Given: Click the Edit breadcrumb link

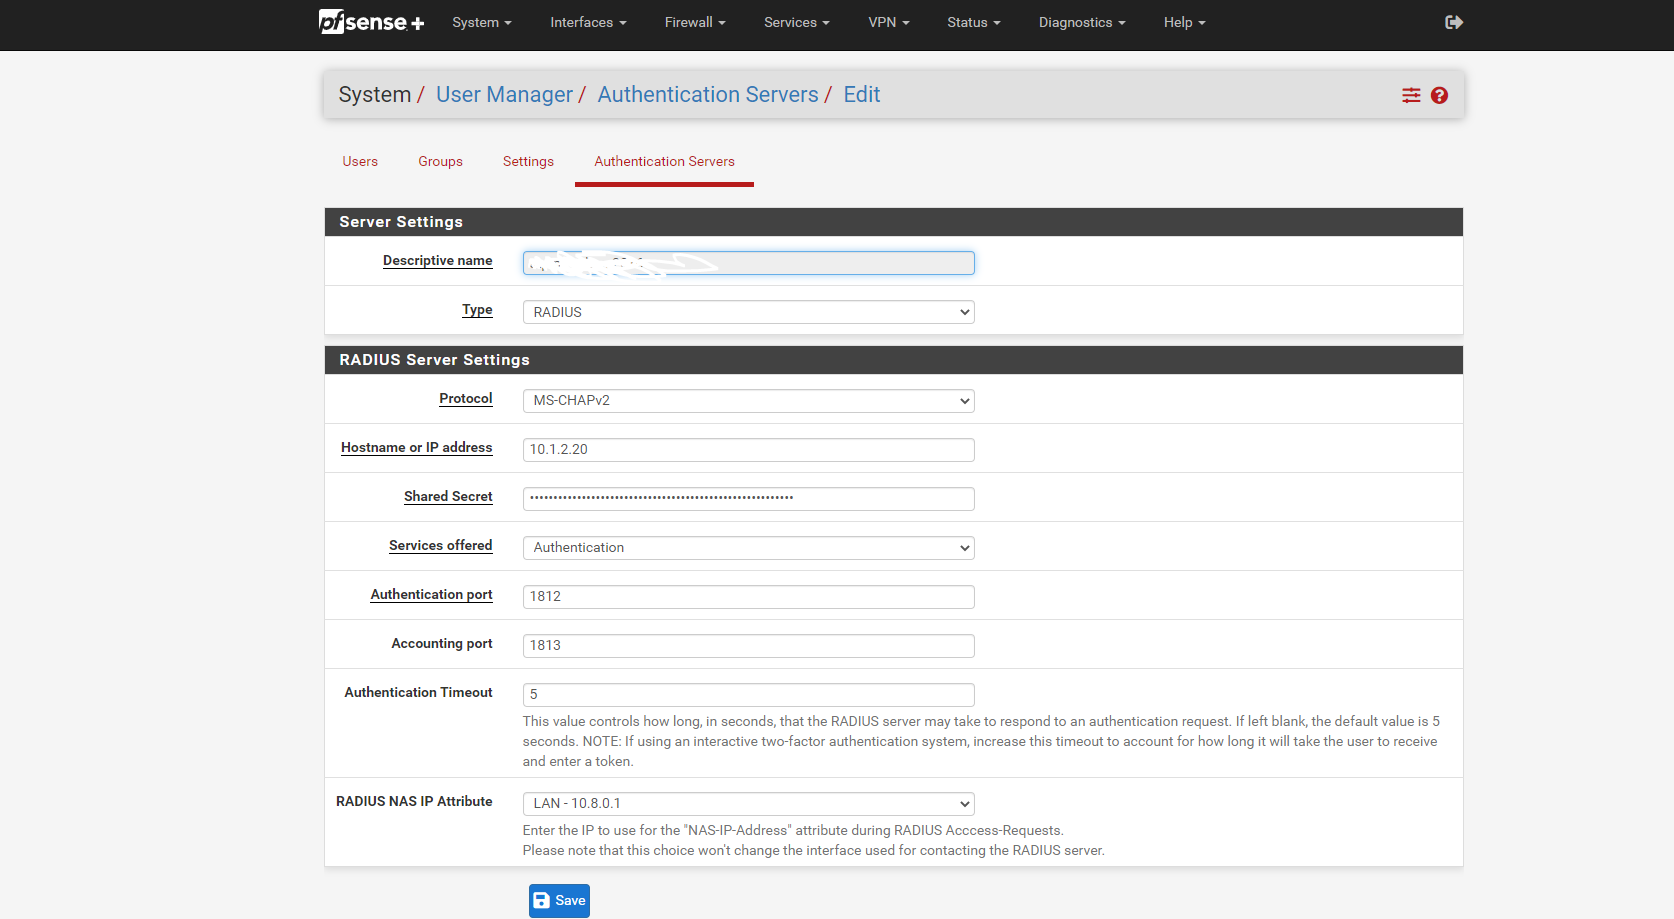Looking at the screenshot, I should tap(862, 95).
